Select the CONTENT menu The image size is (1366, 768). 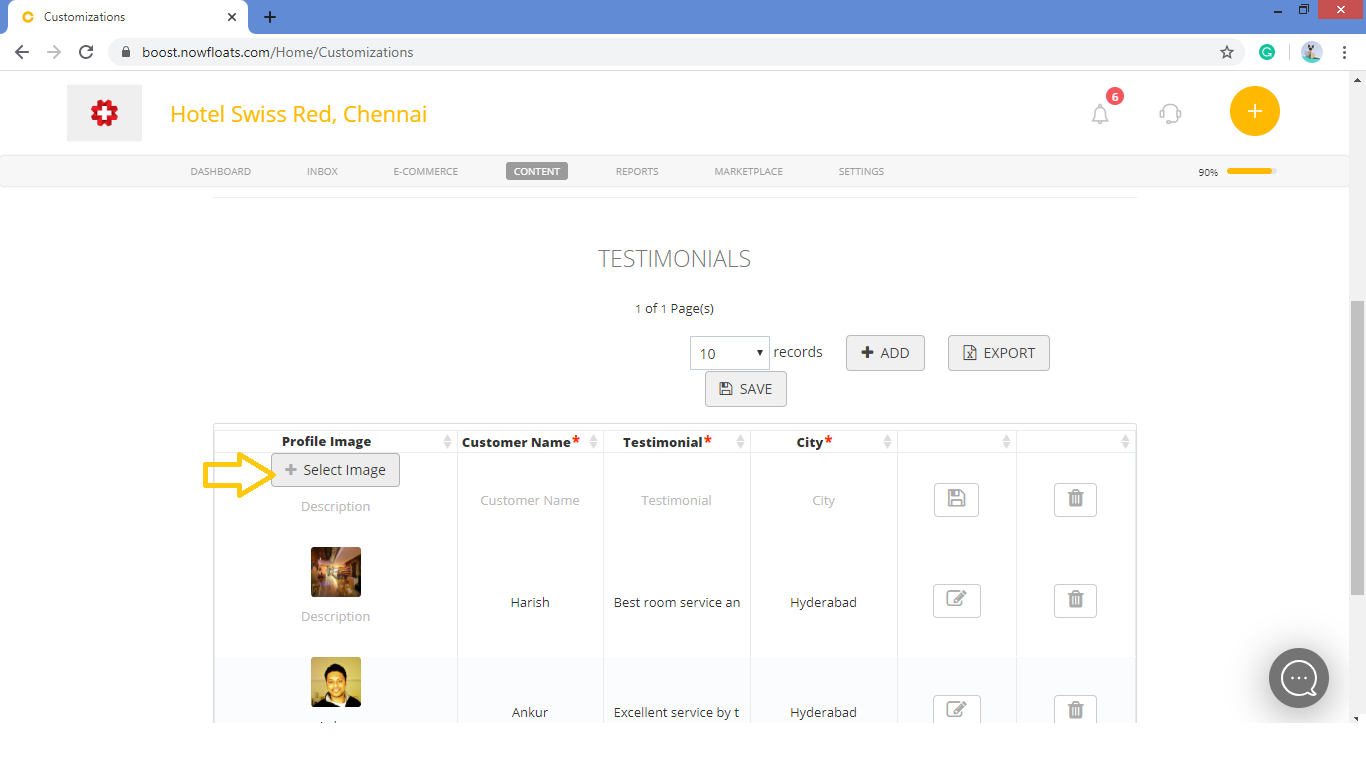click(537, 171)
